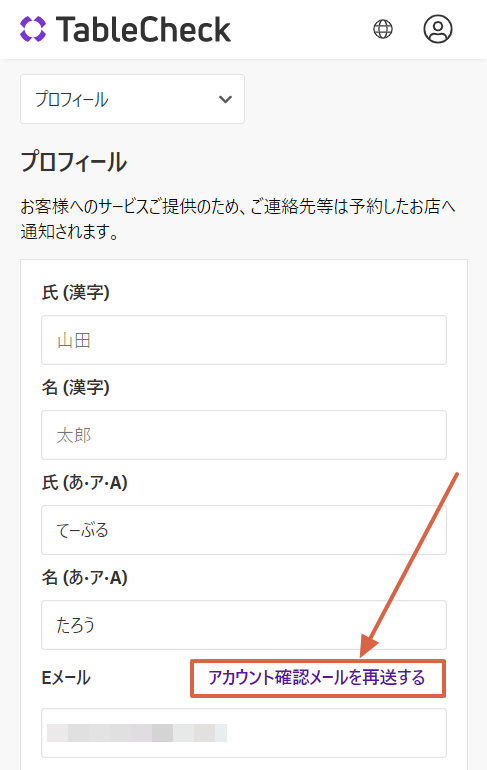Screen dimensions: 487x770
Task: Click the Eメール field label
Action: pos(66,678)
